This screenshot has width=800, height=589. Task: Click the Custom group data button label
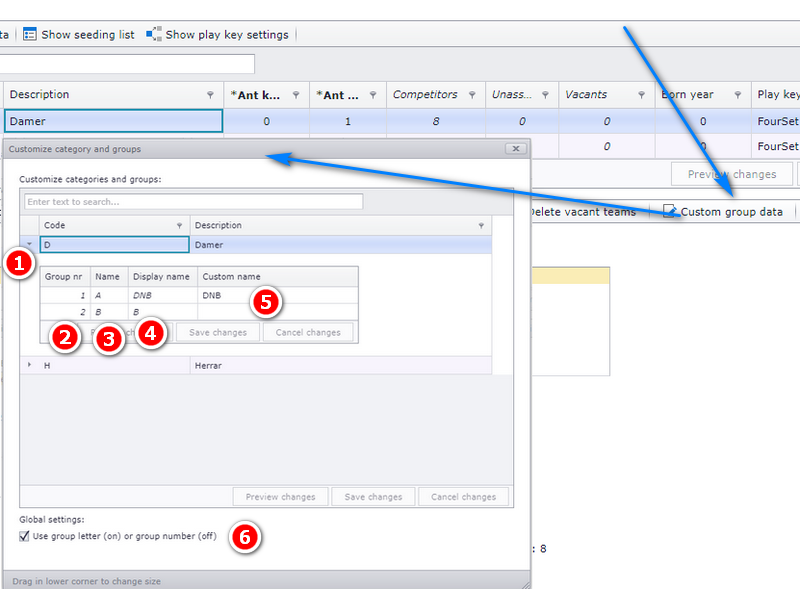[732, 212]
